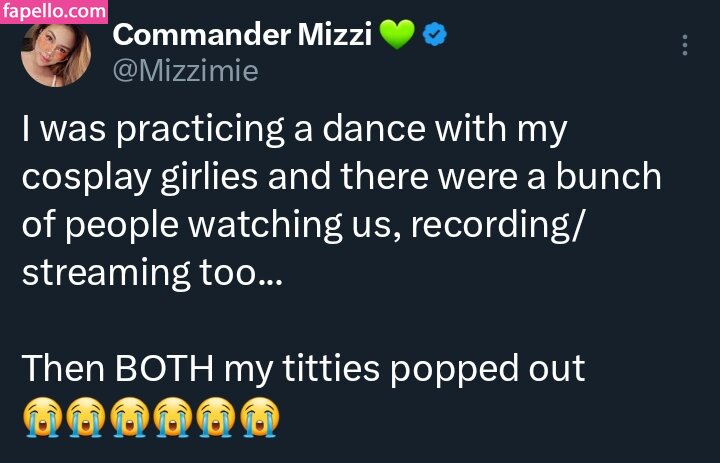Open the "Commander Mizzi" display name
Image resolution: width=720 pixels, height=463 pixels.
[243, 35]
